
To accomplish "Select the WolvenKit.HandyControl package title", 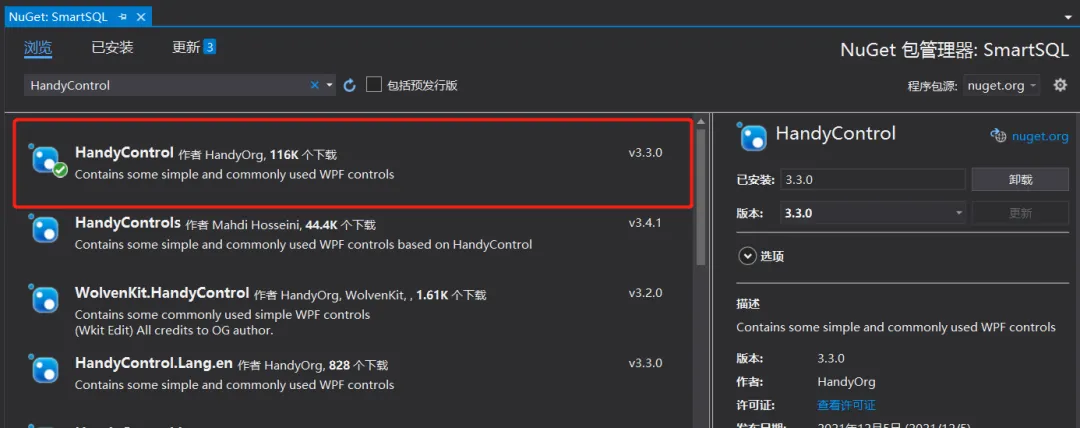I will pos(161,293).
